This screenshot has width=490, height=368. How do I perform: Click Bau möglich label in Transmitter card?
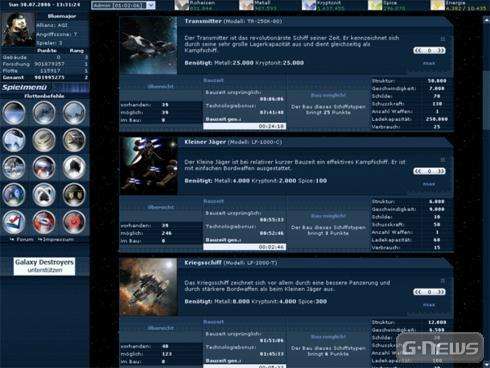(328, 95)
